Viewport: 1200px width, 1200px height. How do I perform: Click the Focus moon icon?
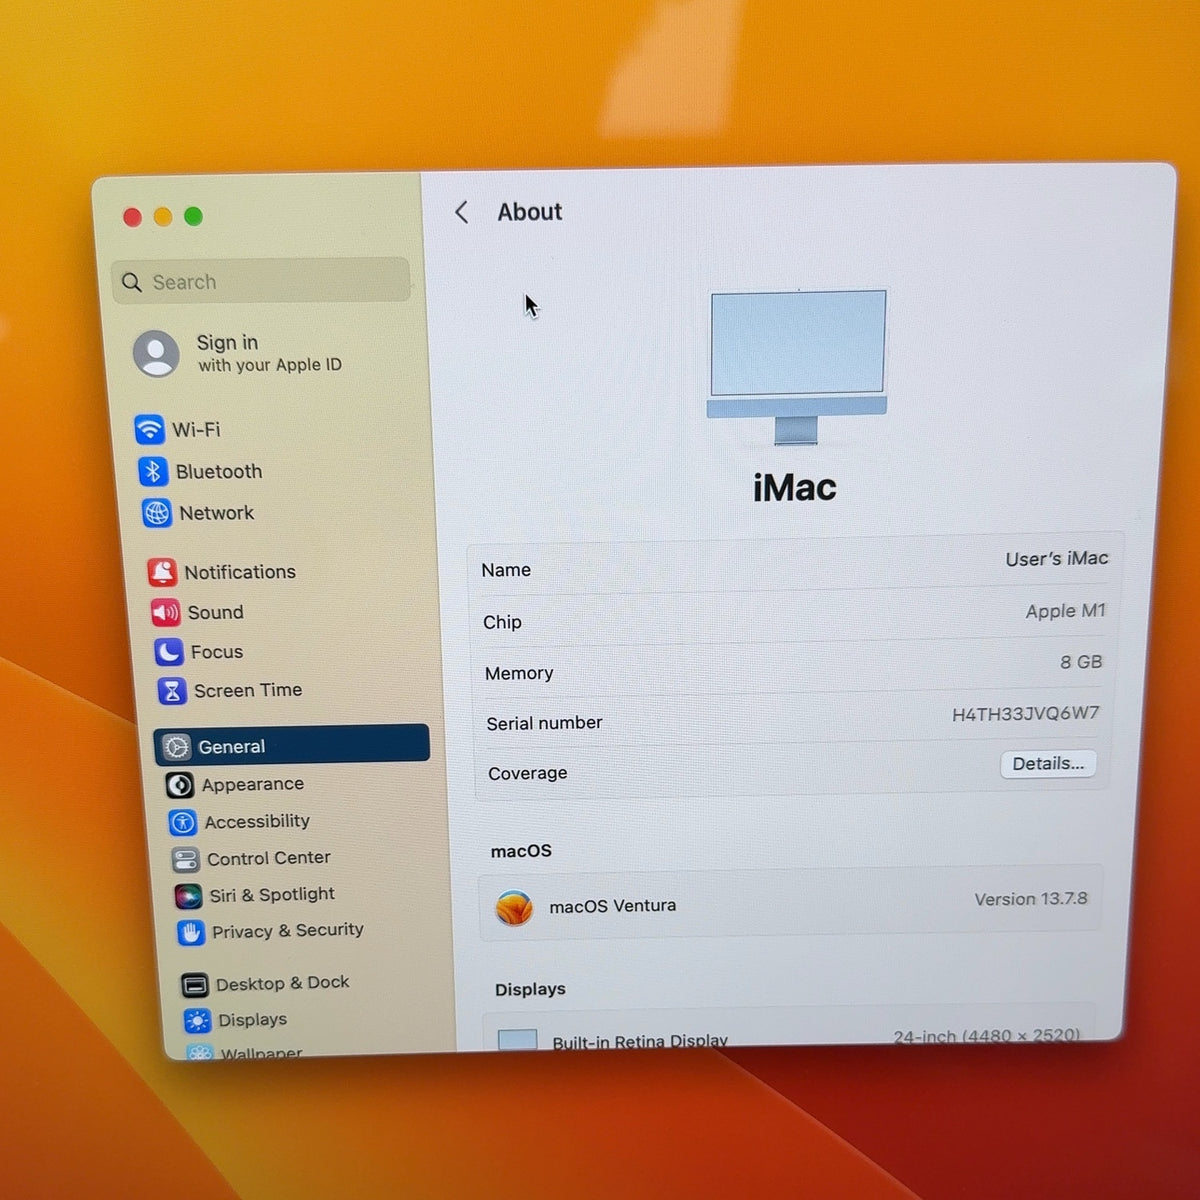[169, 652]
